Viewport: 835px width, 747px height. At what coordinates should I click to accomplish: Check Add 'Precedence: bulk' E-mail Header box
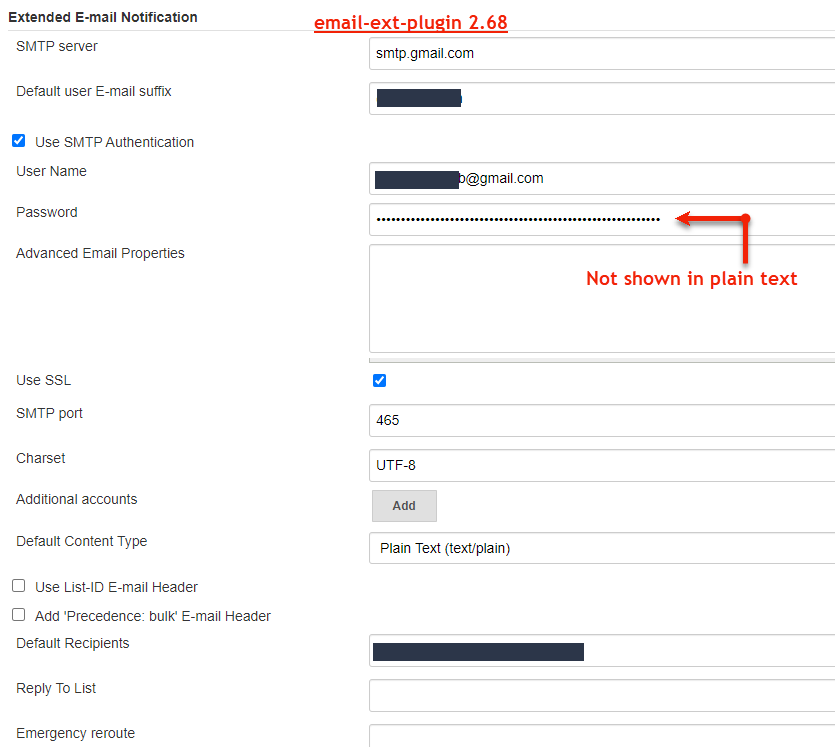[x=18, y=615]
